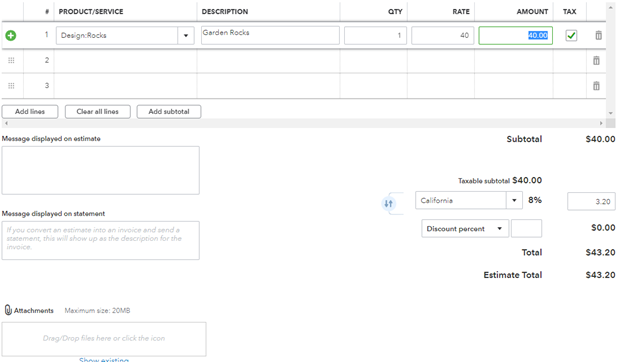Click the green add line icon on row 1
The width and height of the screenshot is (624, 362).
pyautogui.click(x=11, y=35)
